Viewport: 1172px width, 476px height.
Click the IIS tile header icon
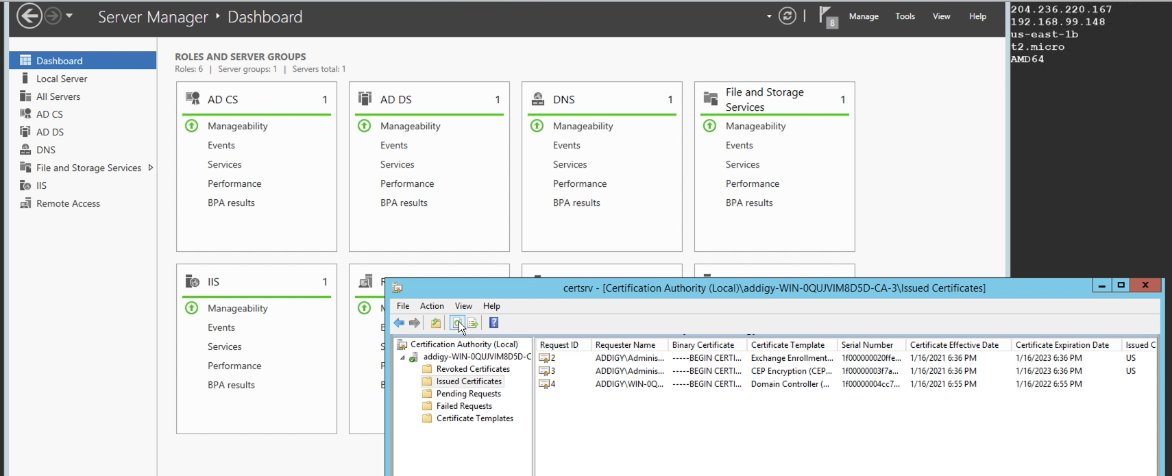193,282
